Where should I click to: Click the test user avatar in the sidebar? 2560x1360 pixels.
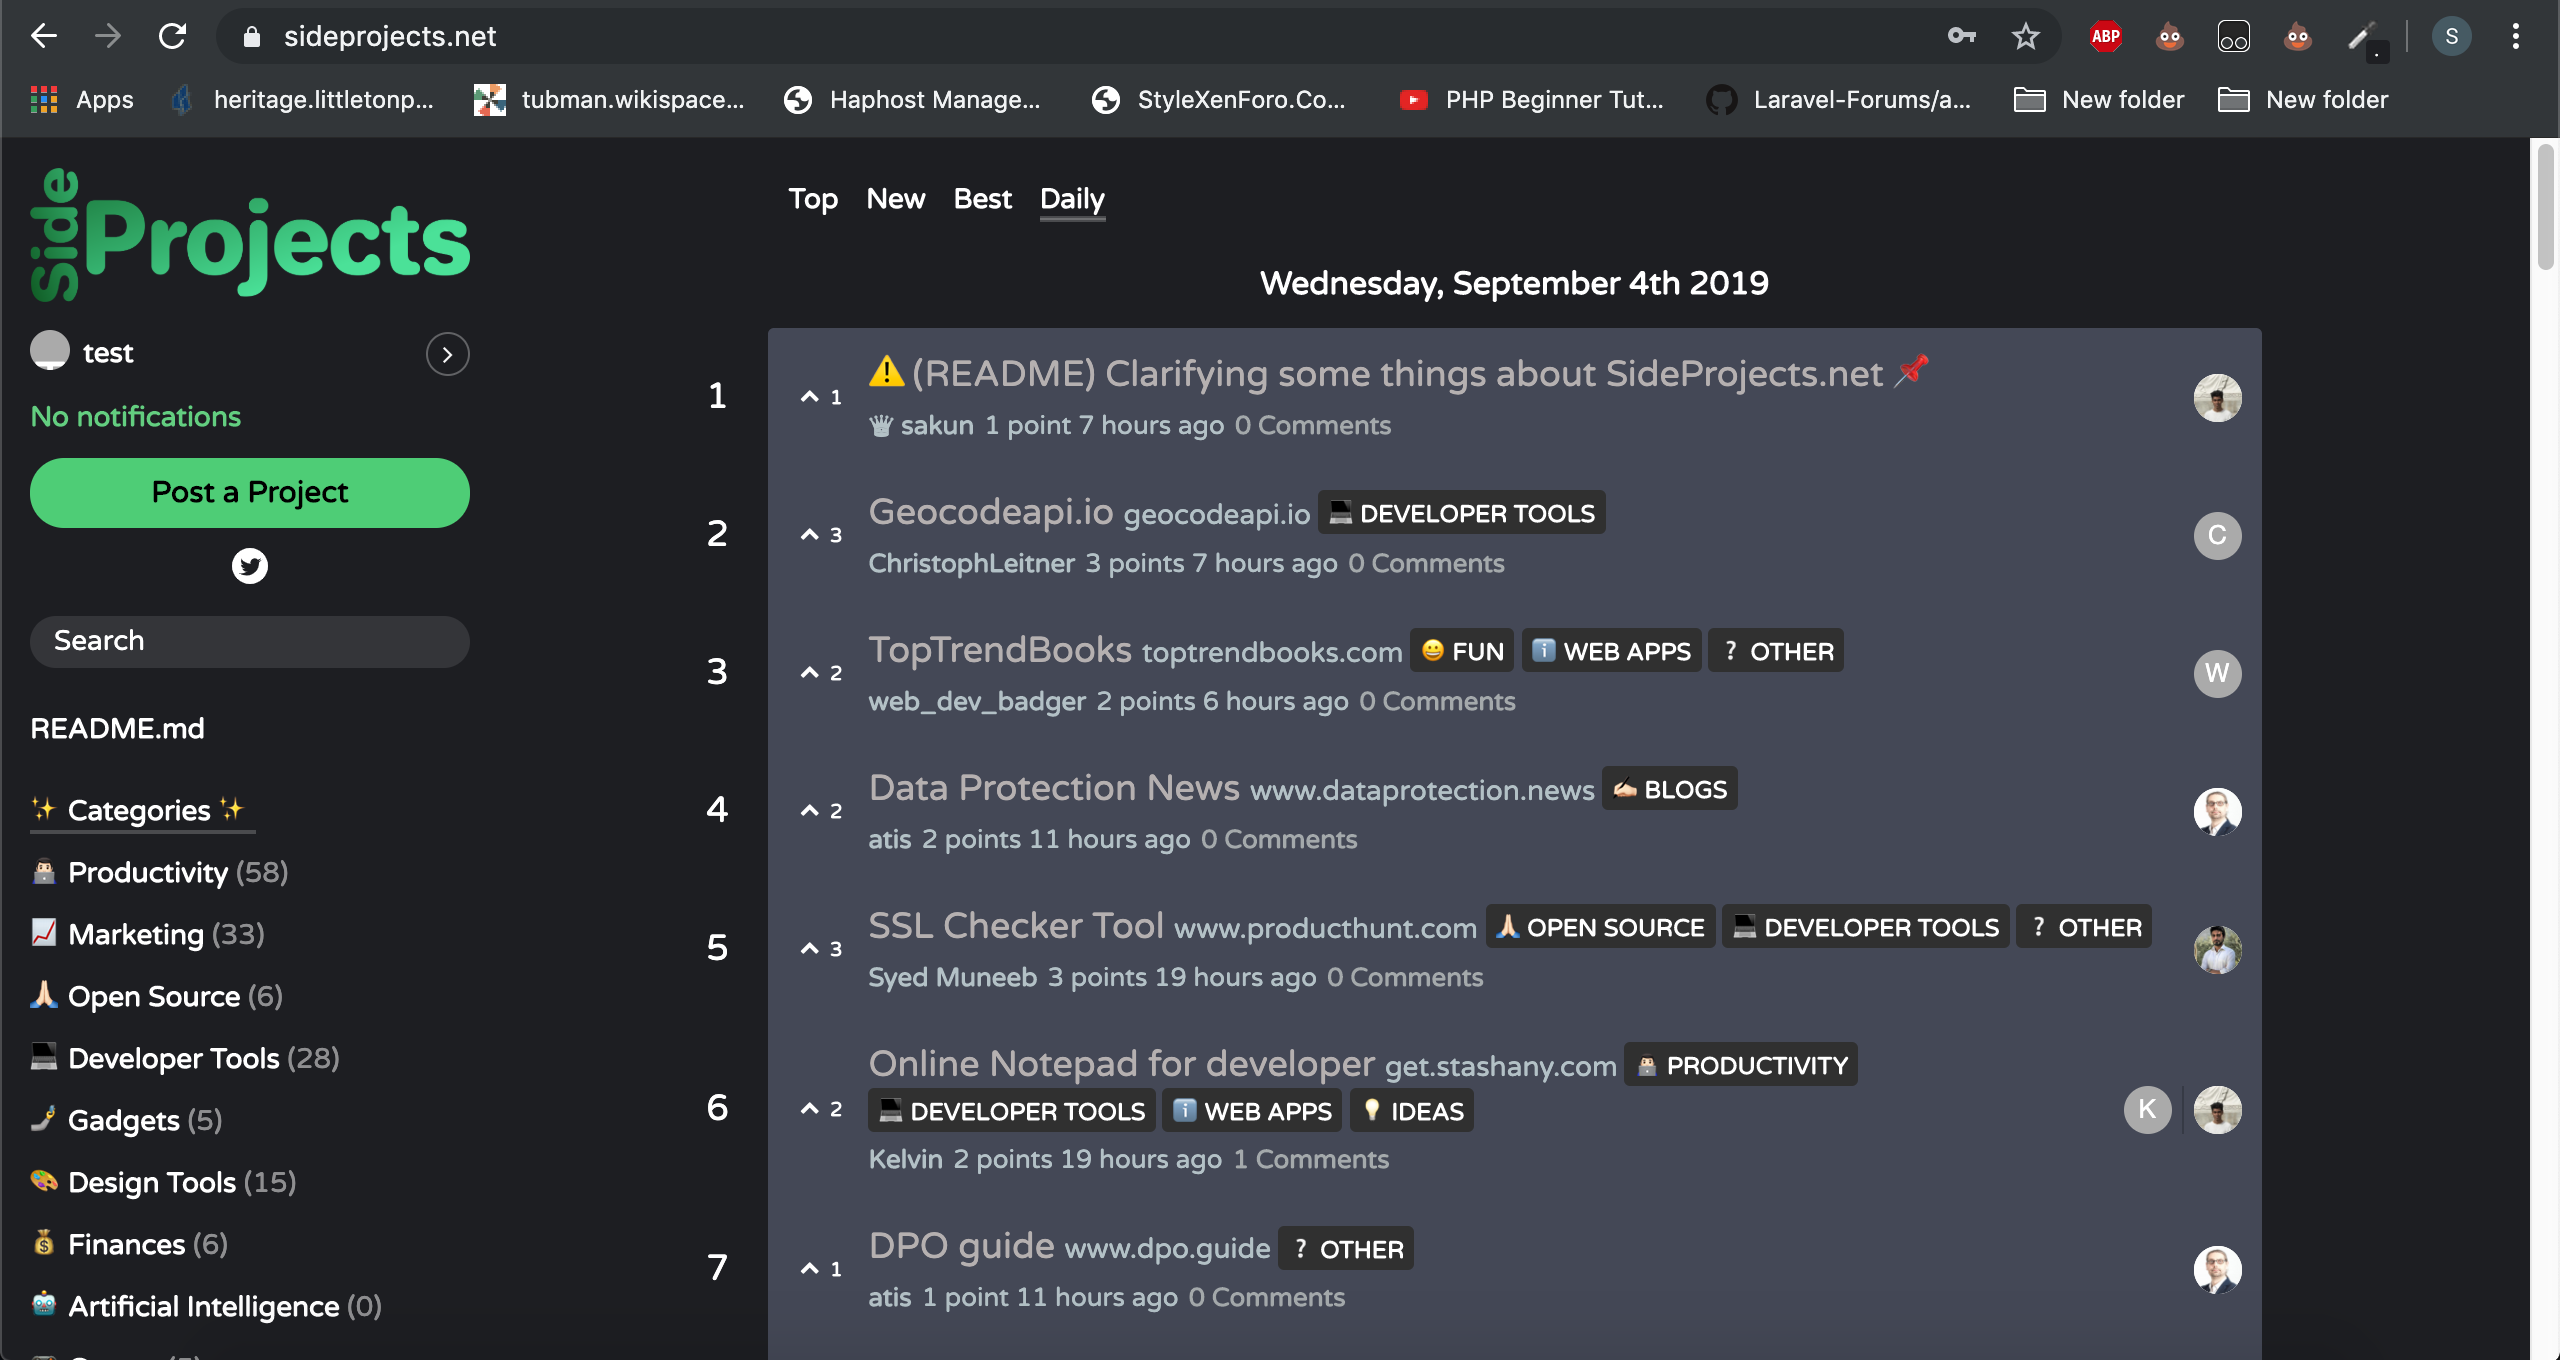pyautogui.click(x=50, y=352)
